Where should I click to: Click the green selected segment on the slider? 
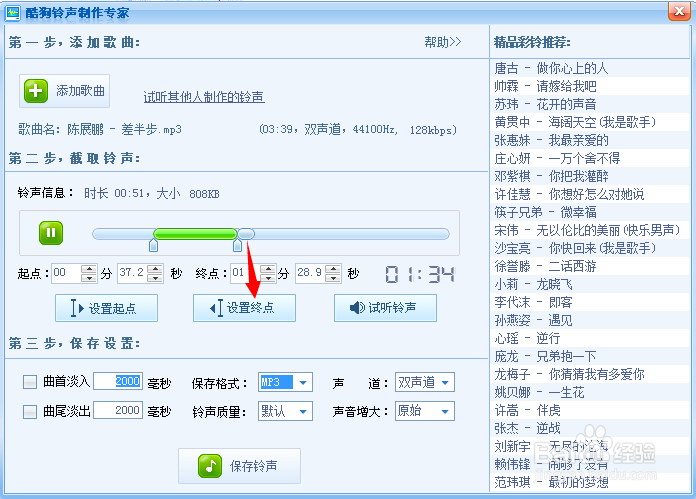coord(195,234)
